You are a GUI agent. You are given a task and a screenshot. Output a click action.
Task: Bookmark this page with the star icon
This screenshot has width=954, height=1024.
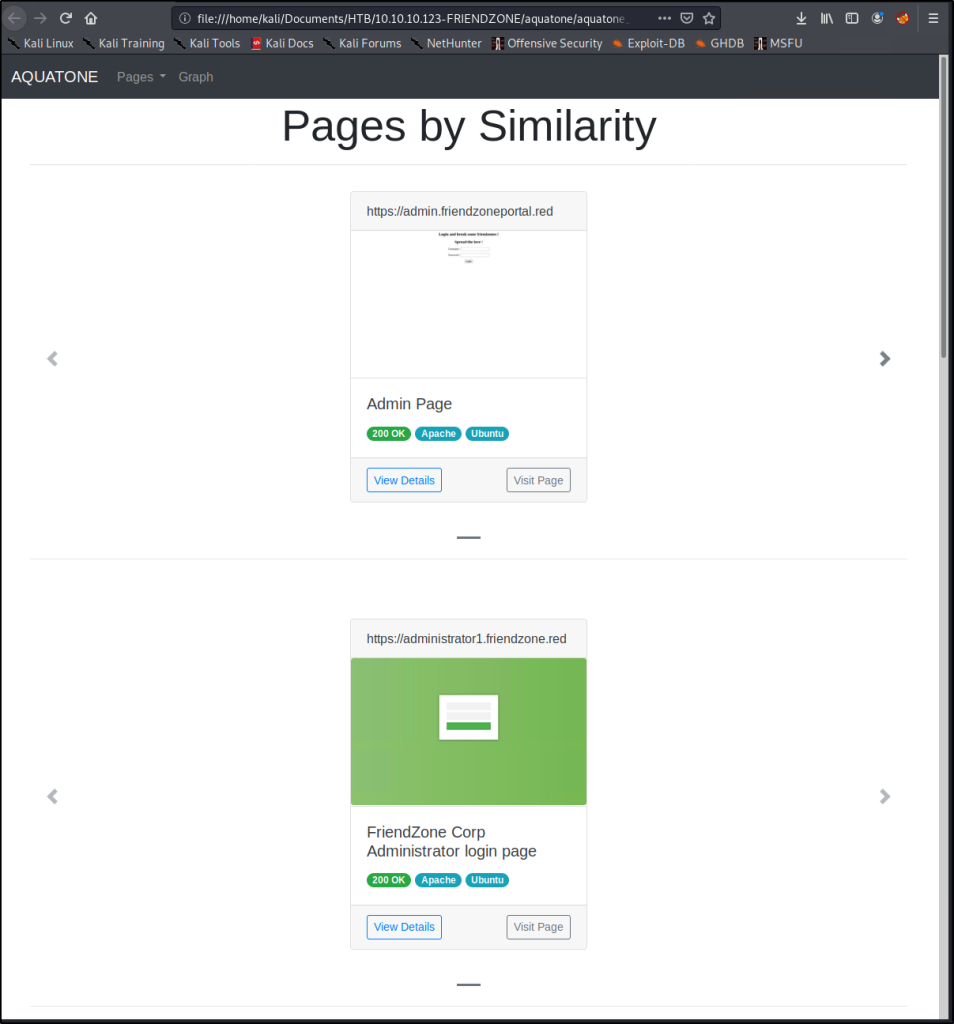tap(709, 18)
